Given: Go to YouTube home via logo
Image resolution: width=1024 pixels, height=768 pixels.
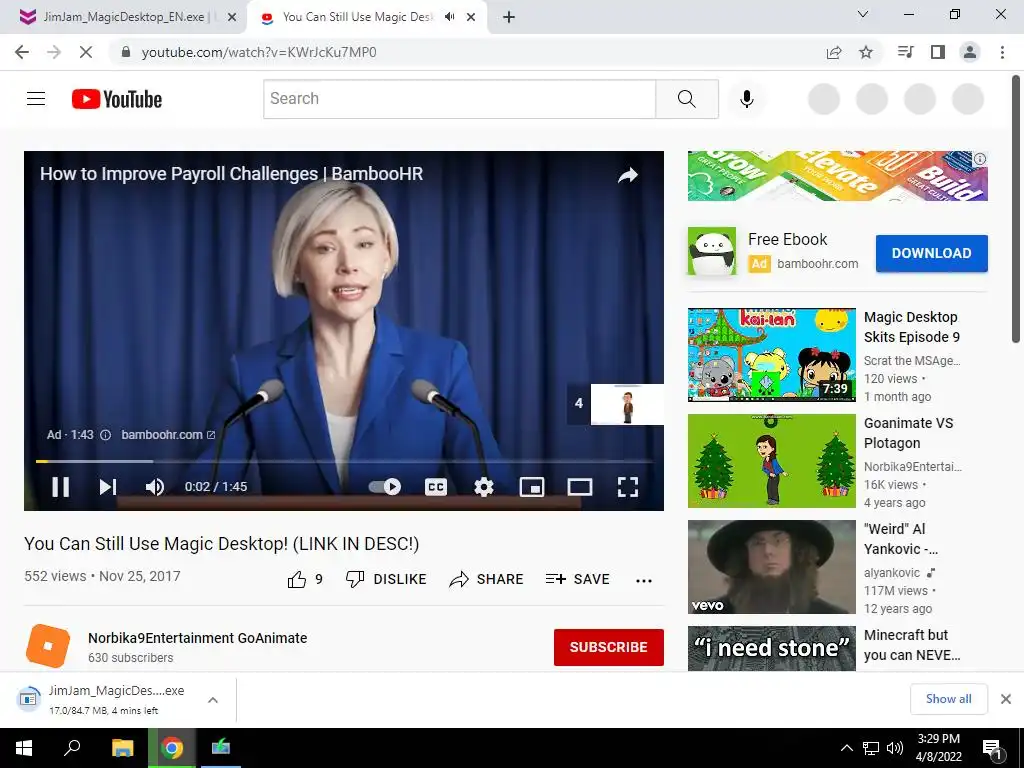Looking at the screenshot, I should coord(117,99).
